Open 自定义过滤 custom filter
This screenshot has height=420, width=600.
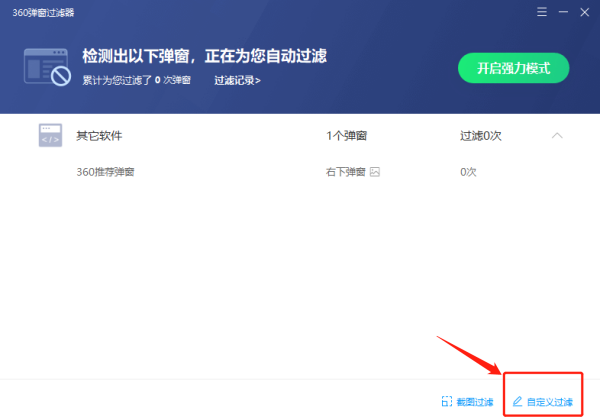tap(543, 402)
